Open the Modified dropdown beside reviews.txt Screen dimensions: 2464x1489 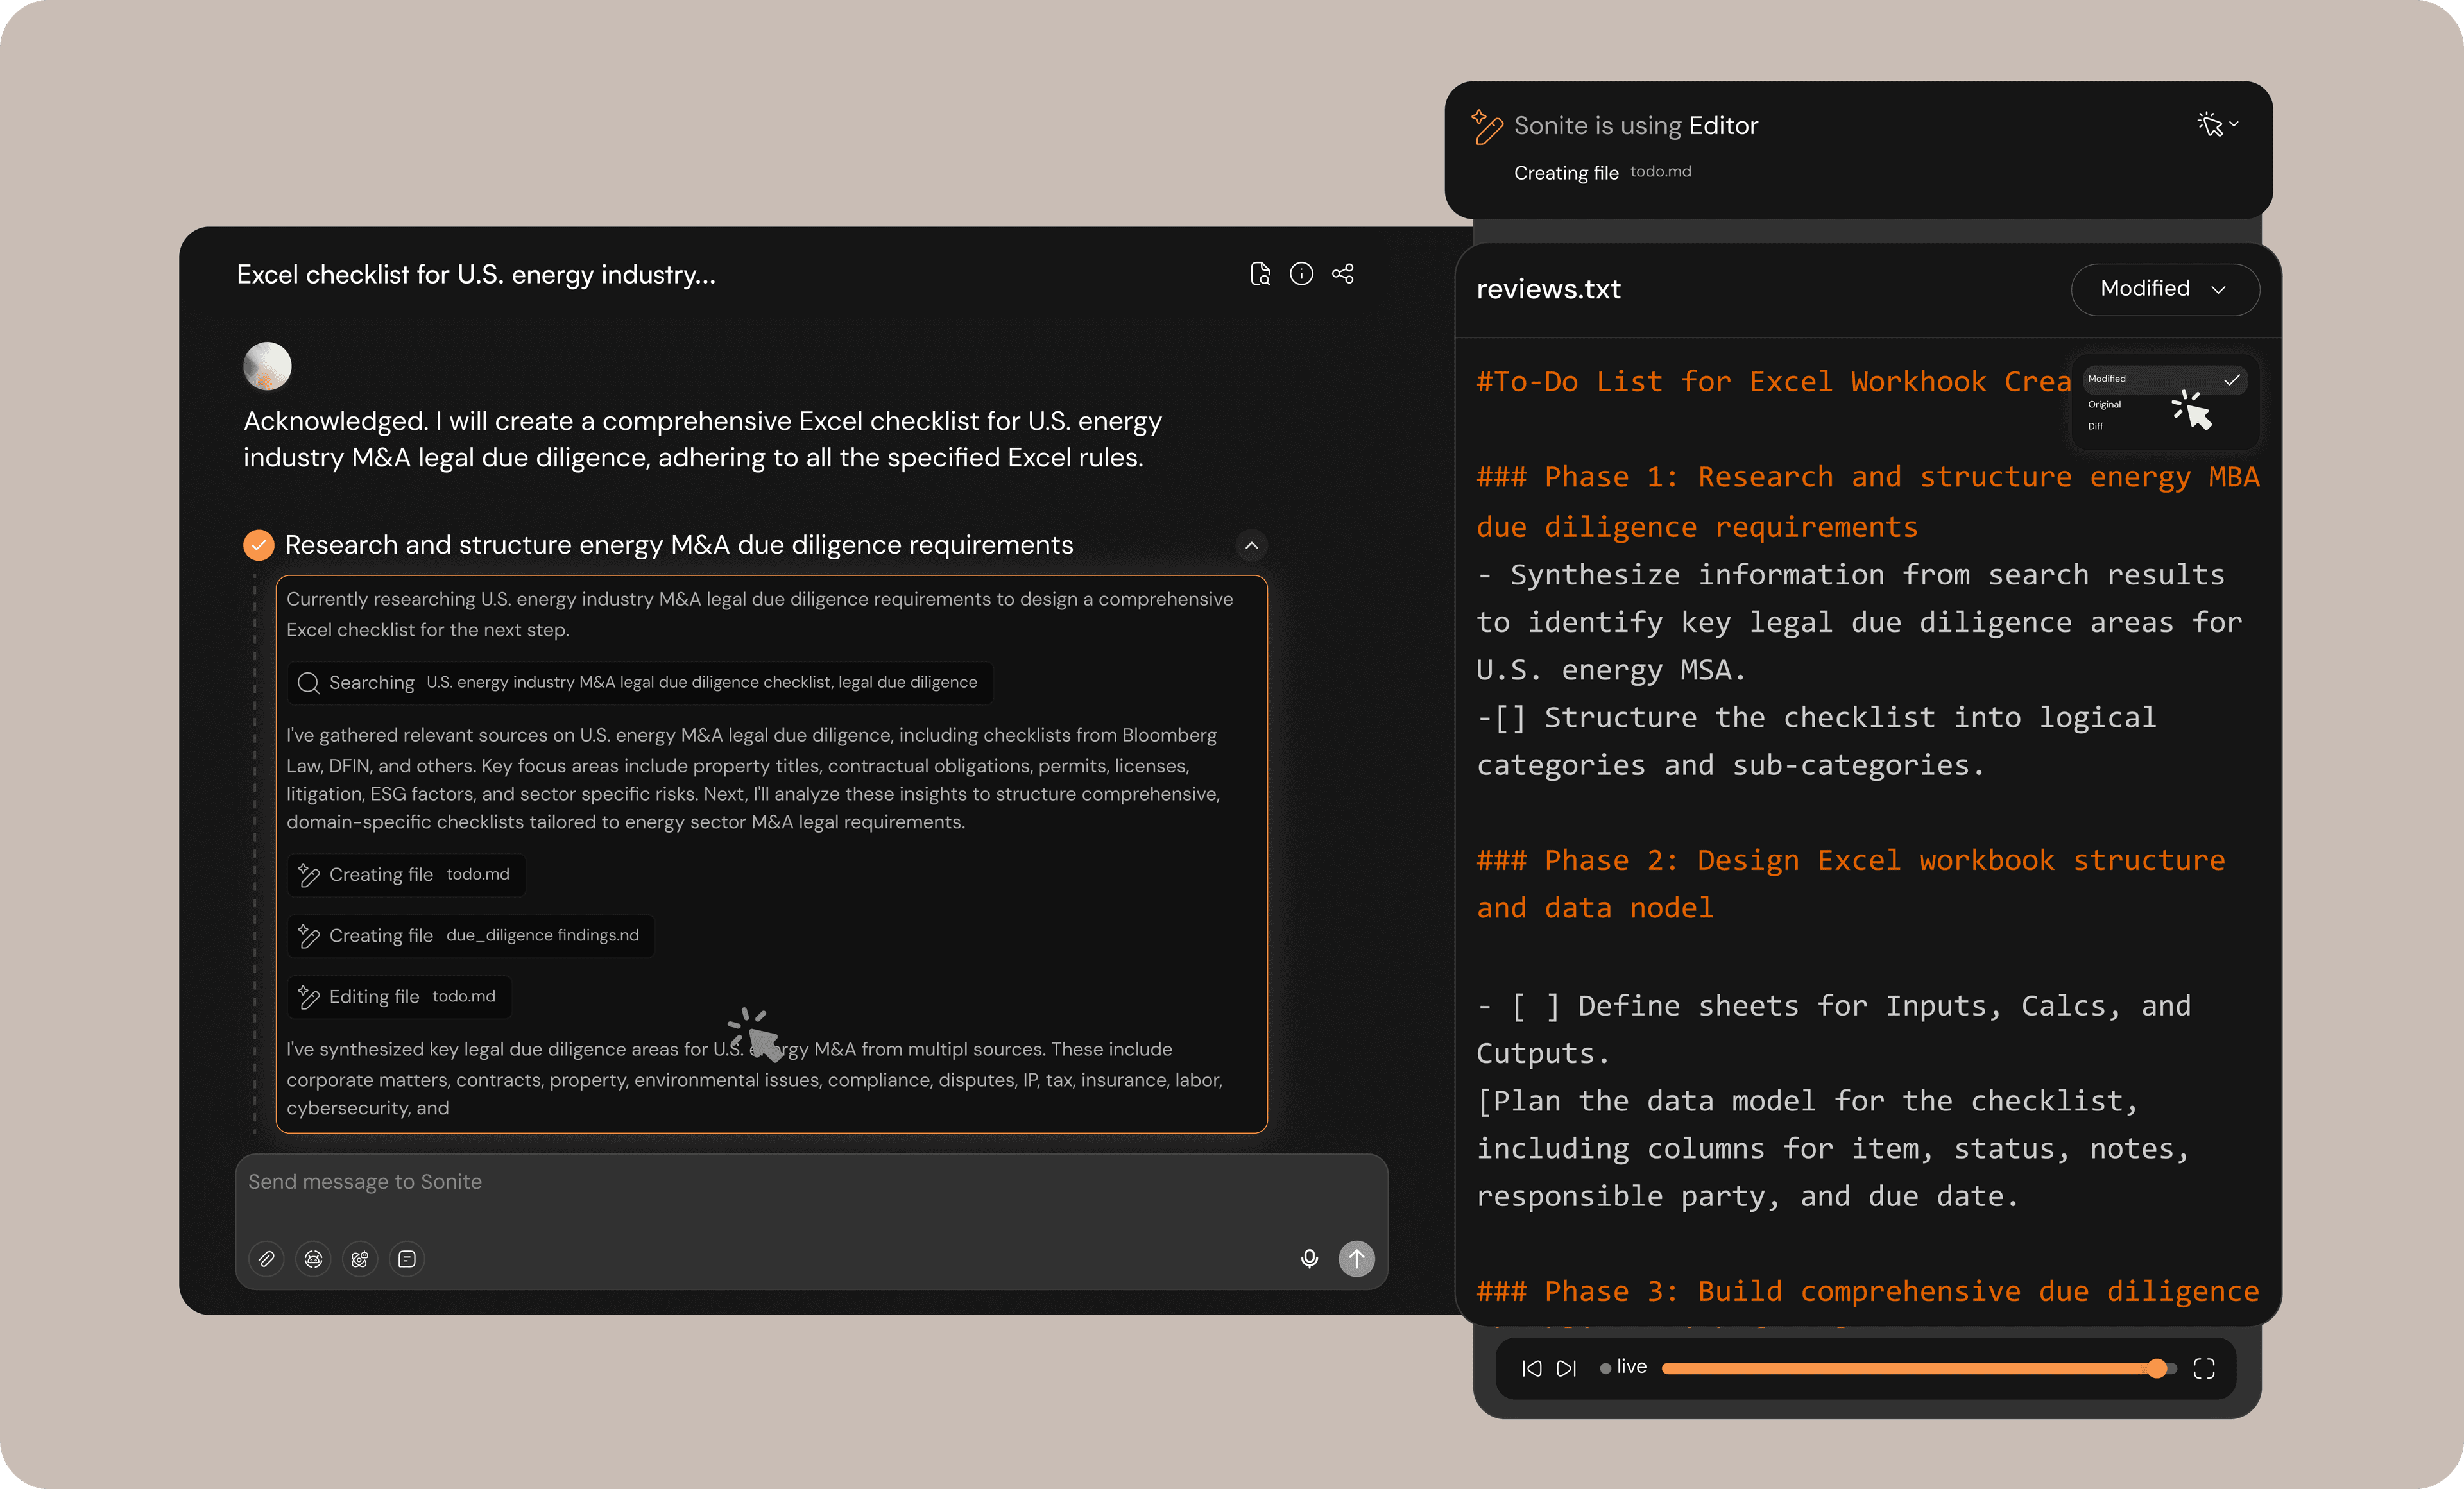2164,289
